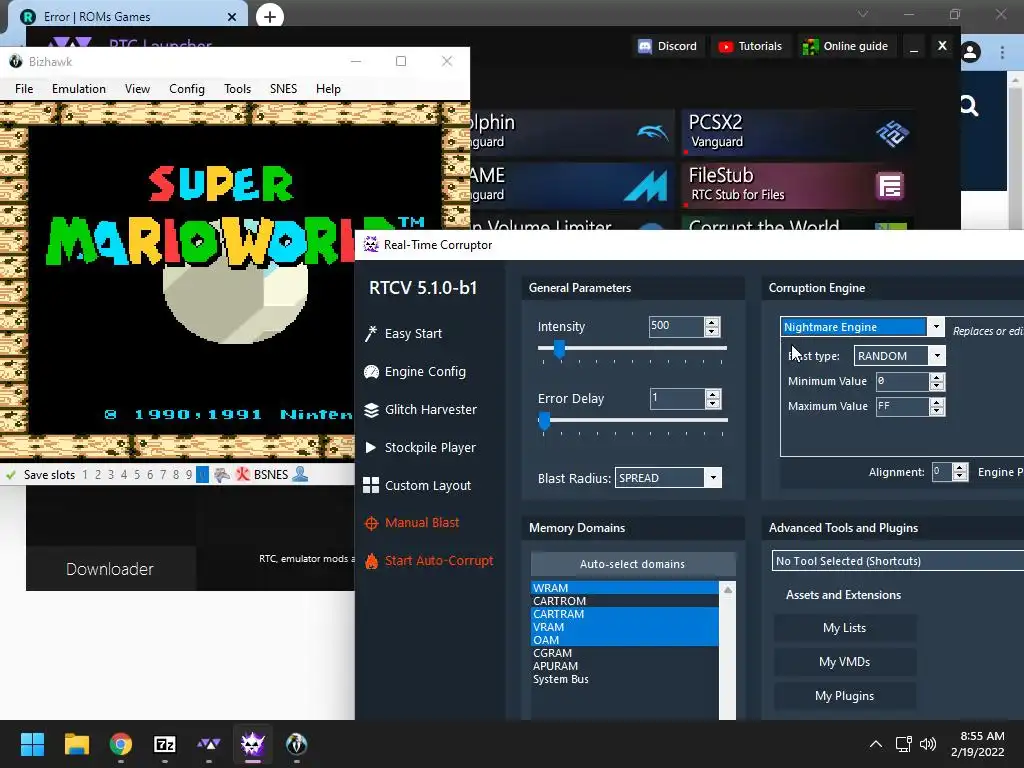Open the Blast Radius SPREAD dropdown
This screenshot has height=768, width=1024.
coord(713,478)
